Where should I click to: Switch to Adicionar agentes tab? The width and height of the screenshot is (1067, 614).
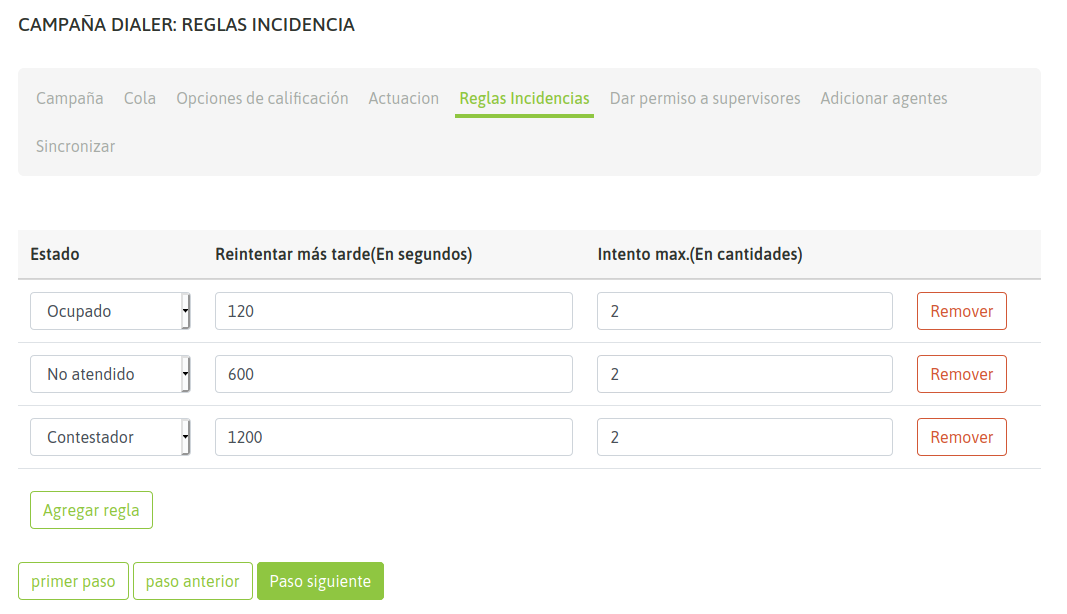pos(884,98)
